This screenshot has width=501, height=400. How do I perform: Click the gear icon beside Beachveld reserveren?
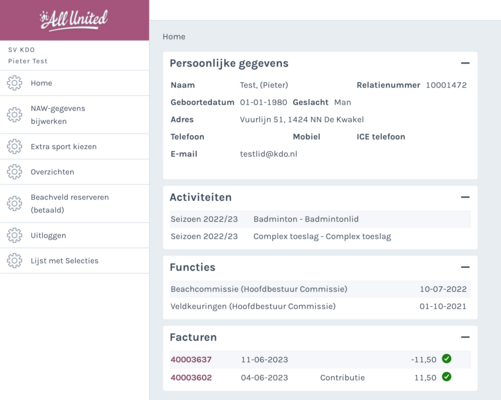(14, 203)
